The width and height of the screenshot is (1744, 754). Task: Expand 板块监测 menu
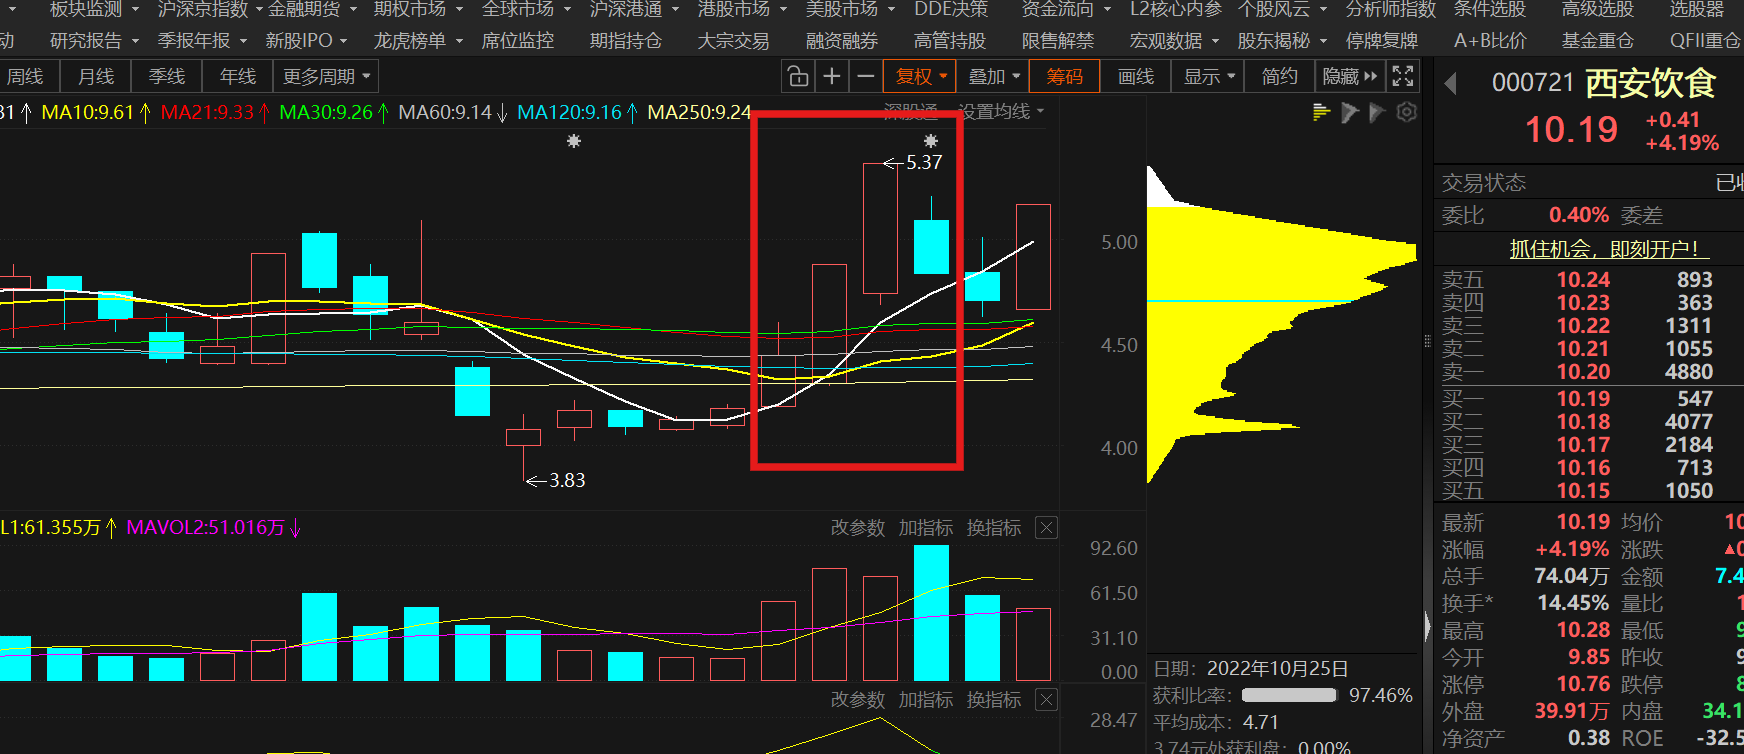click(95, 9)
